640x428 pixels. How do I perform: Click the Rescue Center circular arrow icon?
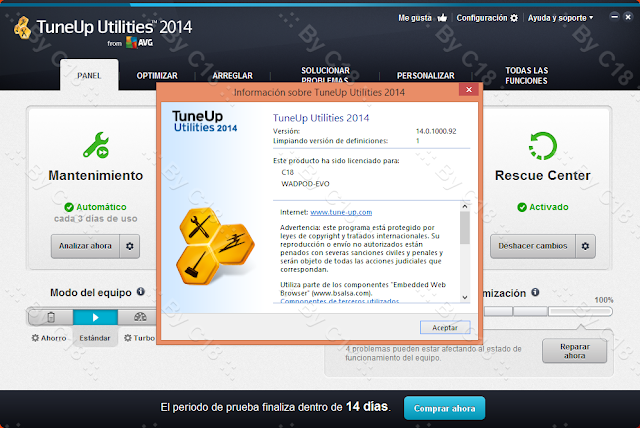(543, 146)
